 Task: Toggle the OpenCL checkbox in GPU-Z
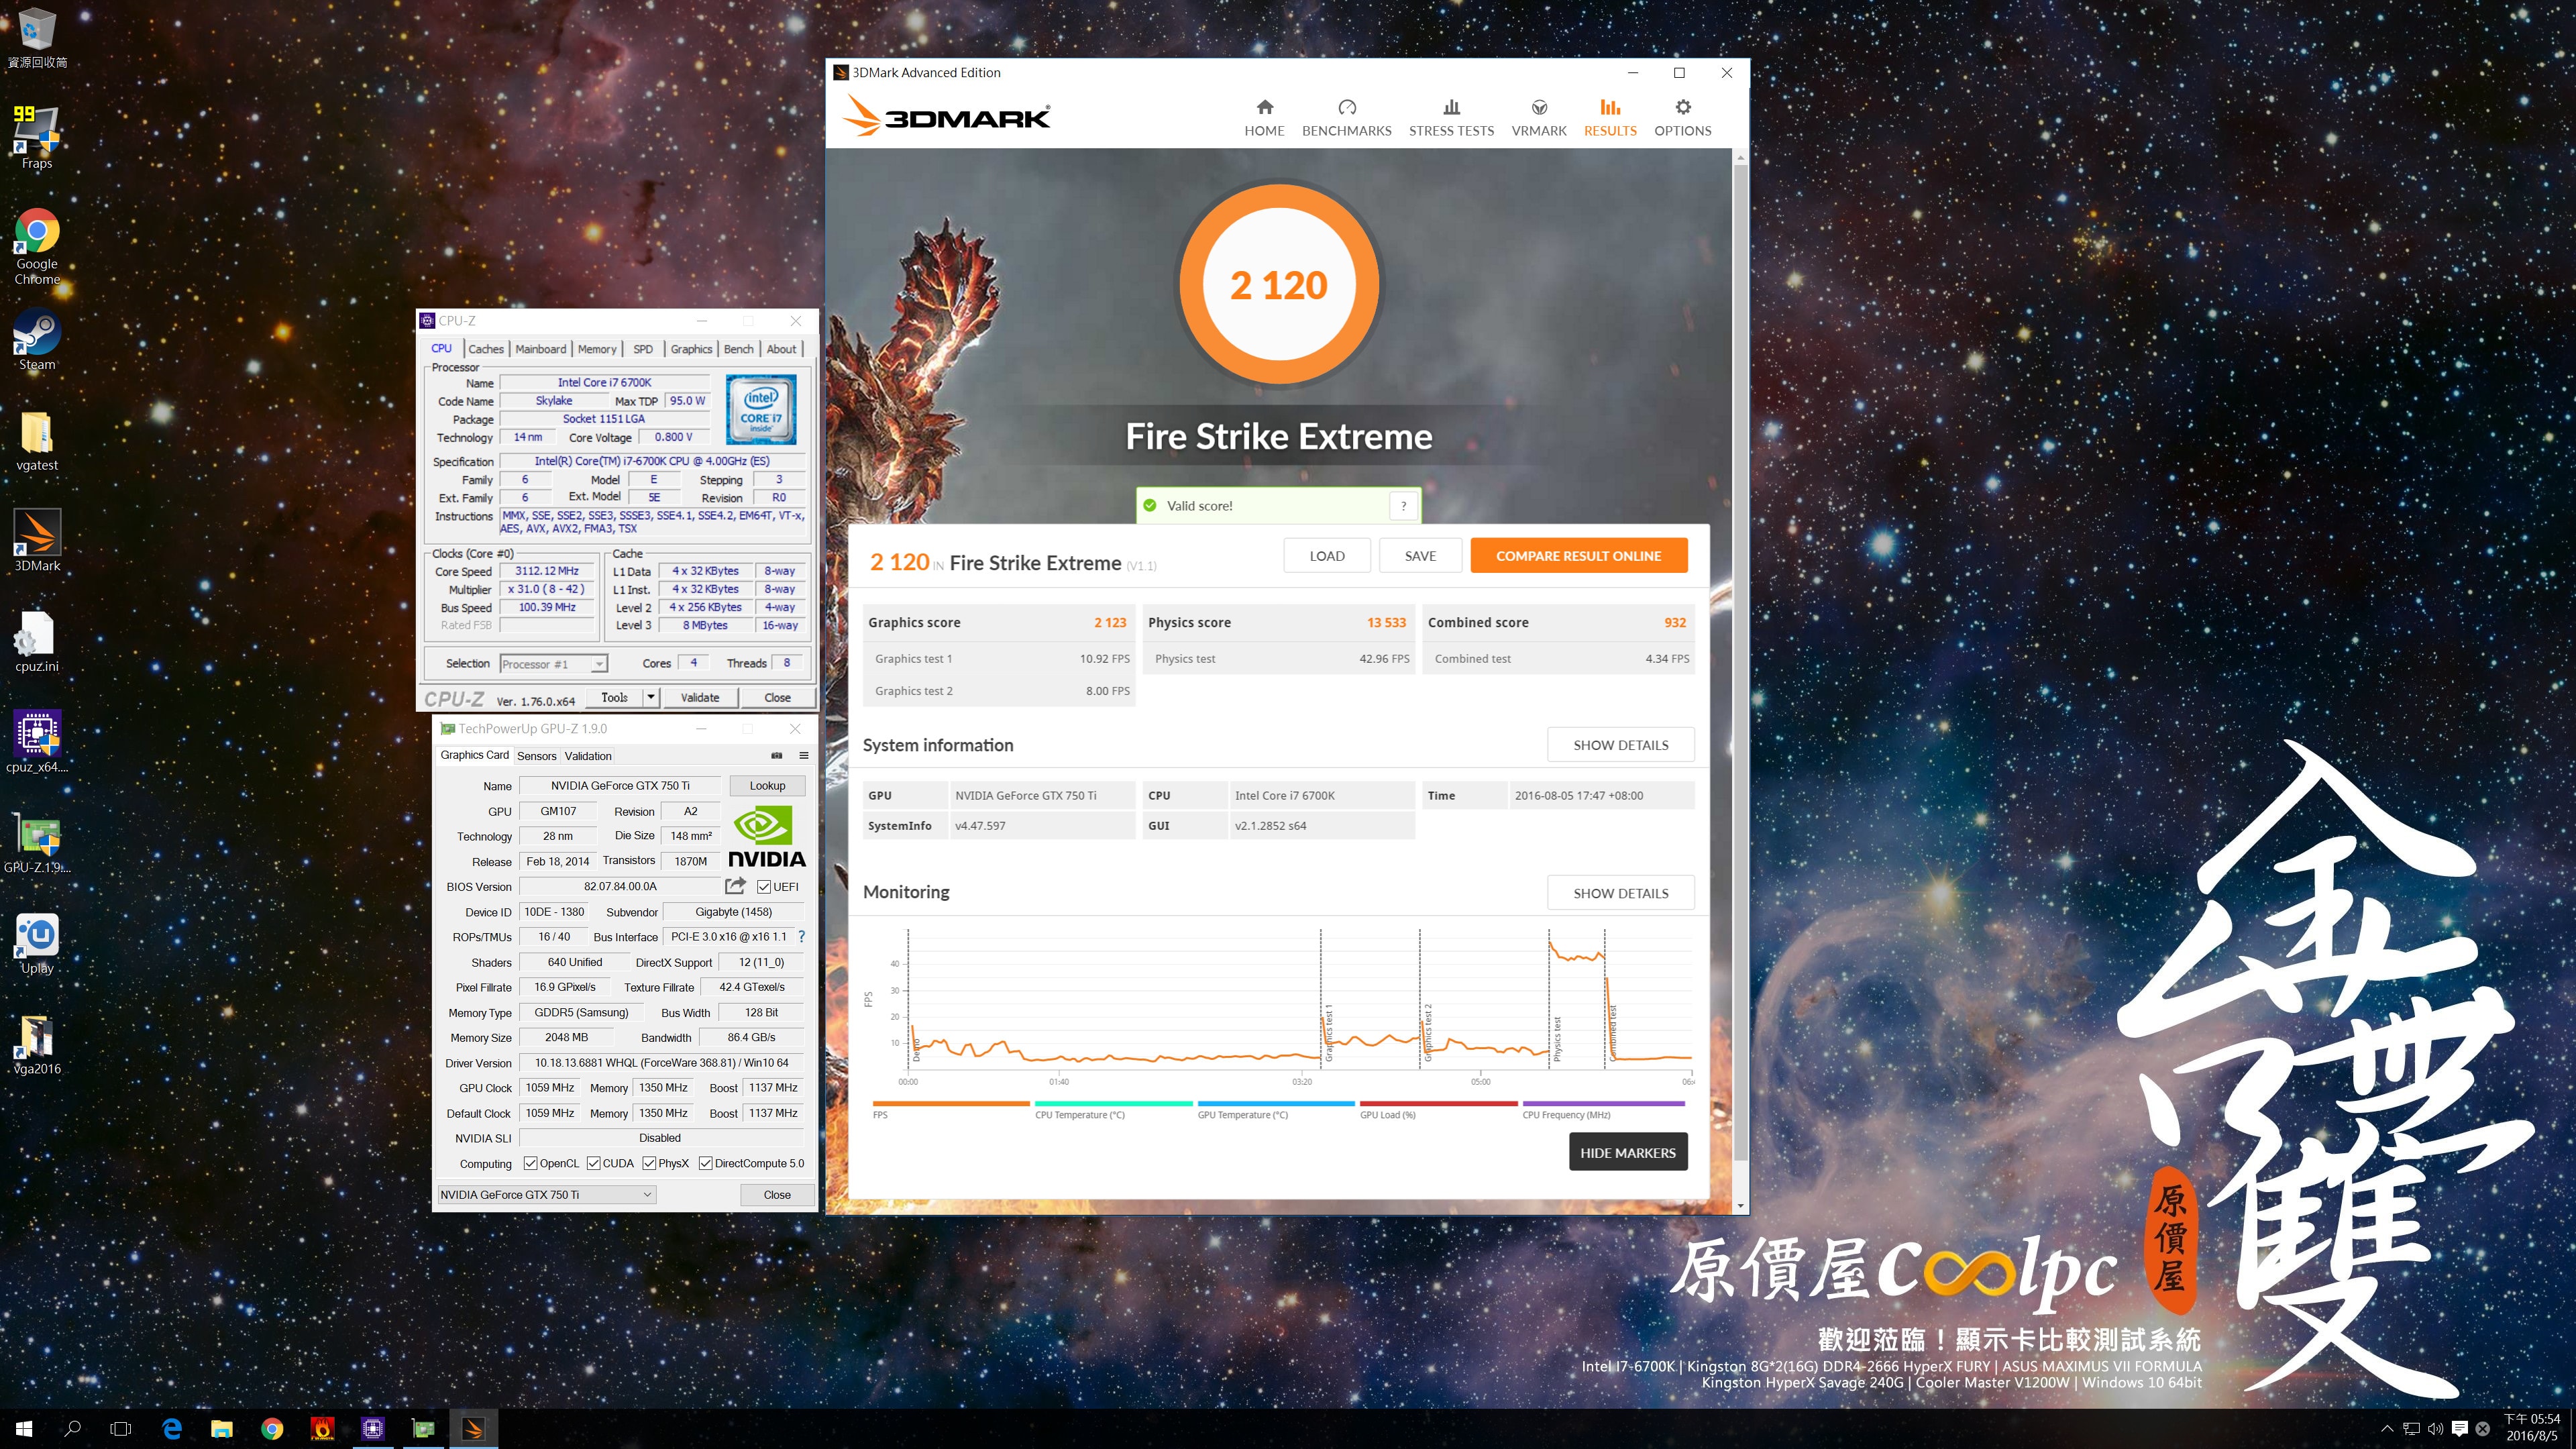(530, 1163)
